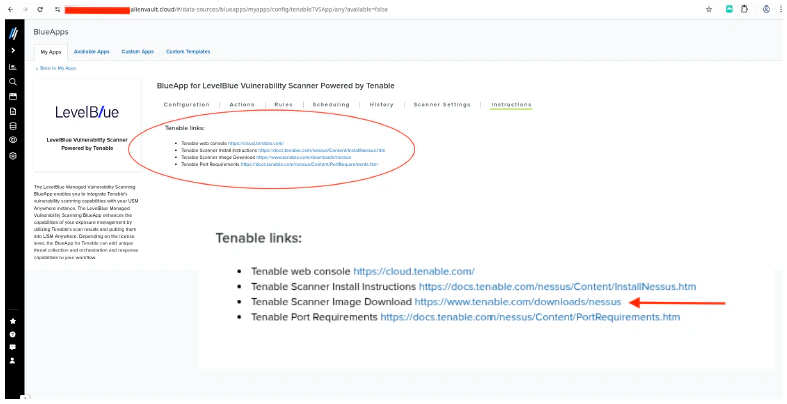787x404 pixels.
Task: Open cloud.tenable.com link in circled list
Action: pos(256,144)
